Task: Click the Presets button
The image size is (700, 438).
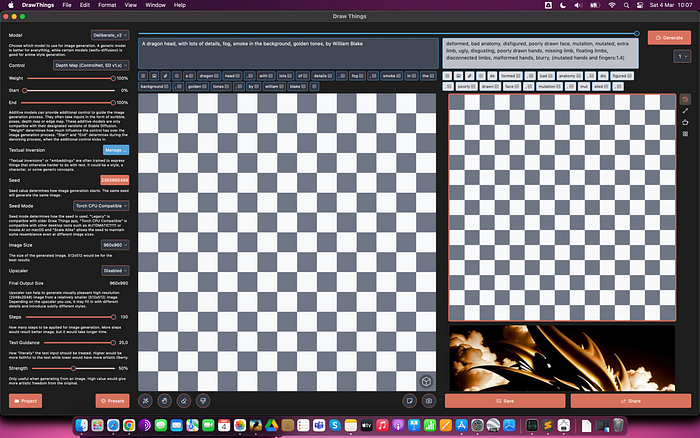Action: (x=112, y=401)
